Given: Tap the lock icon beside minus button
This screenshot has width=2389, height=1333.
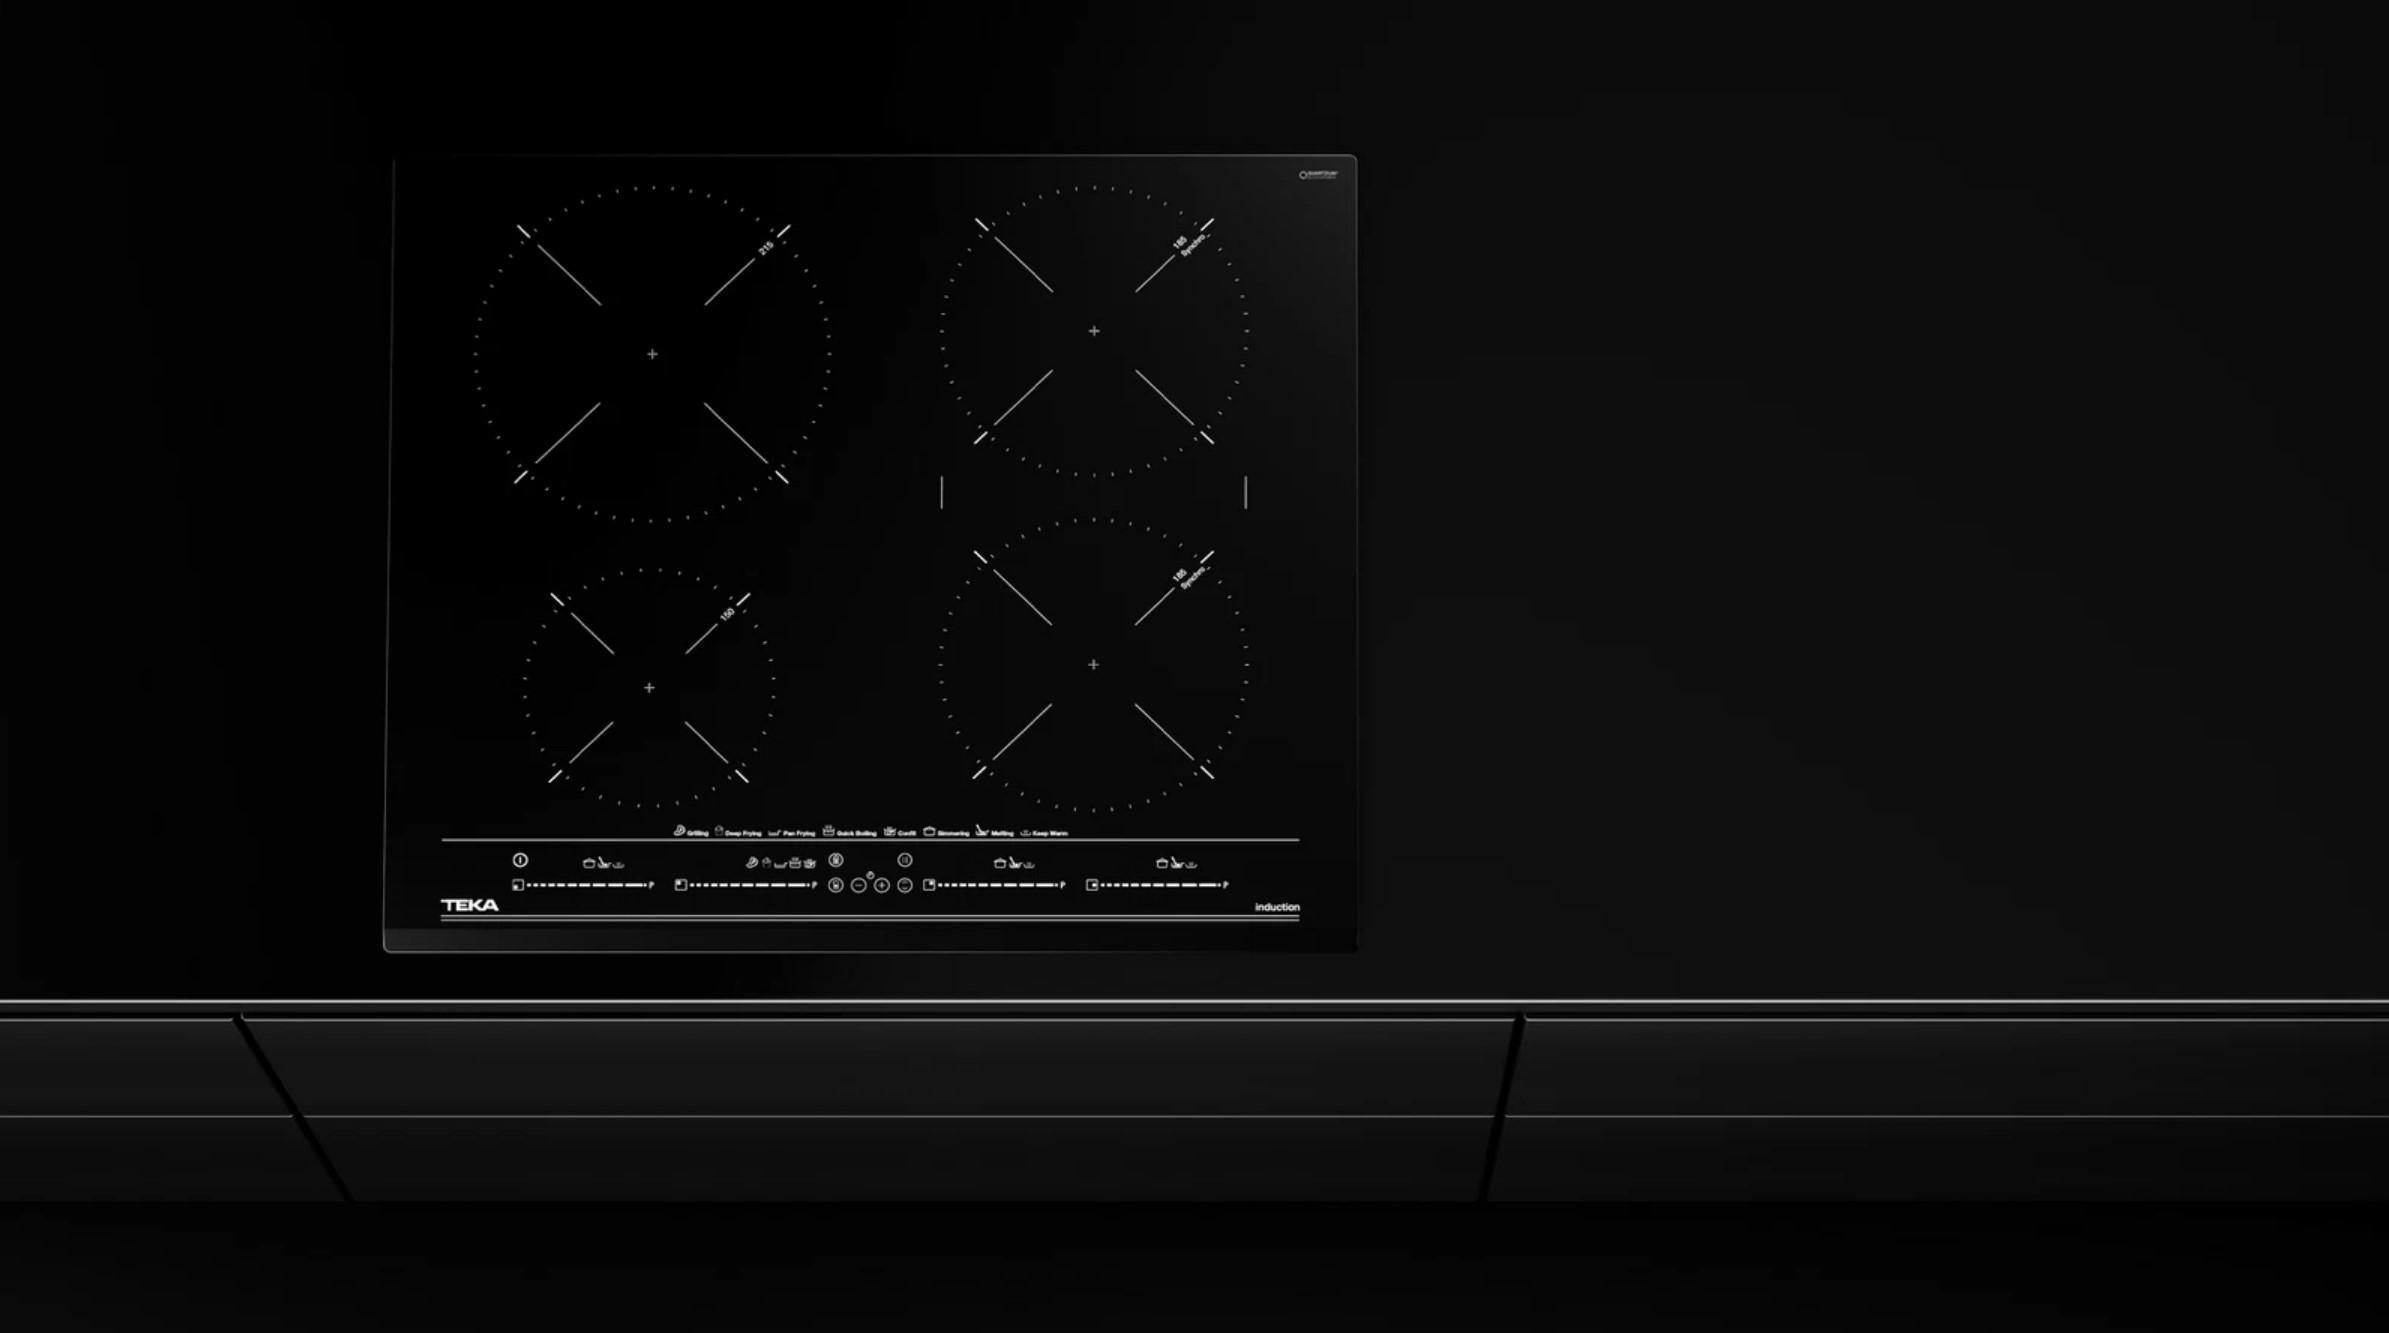Looking at the screenshot, I should click(835, 885).
